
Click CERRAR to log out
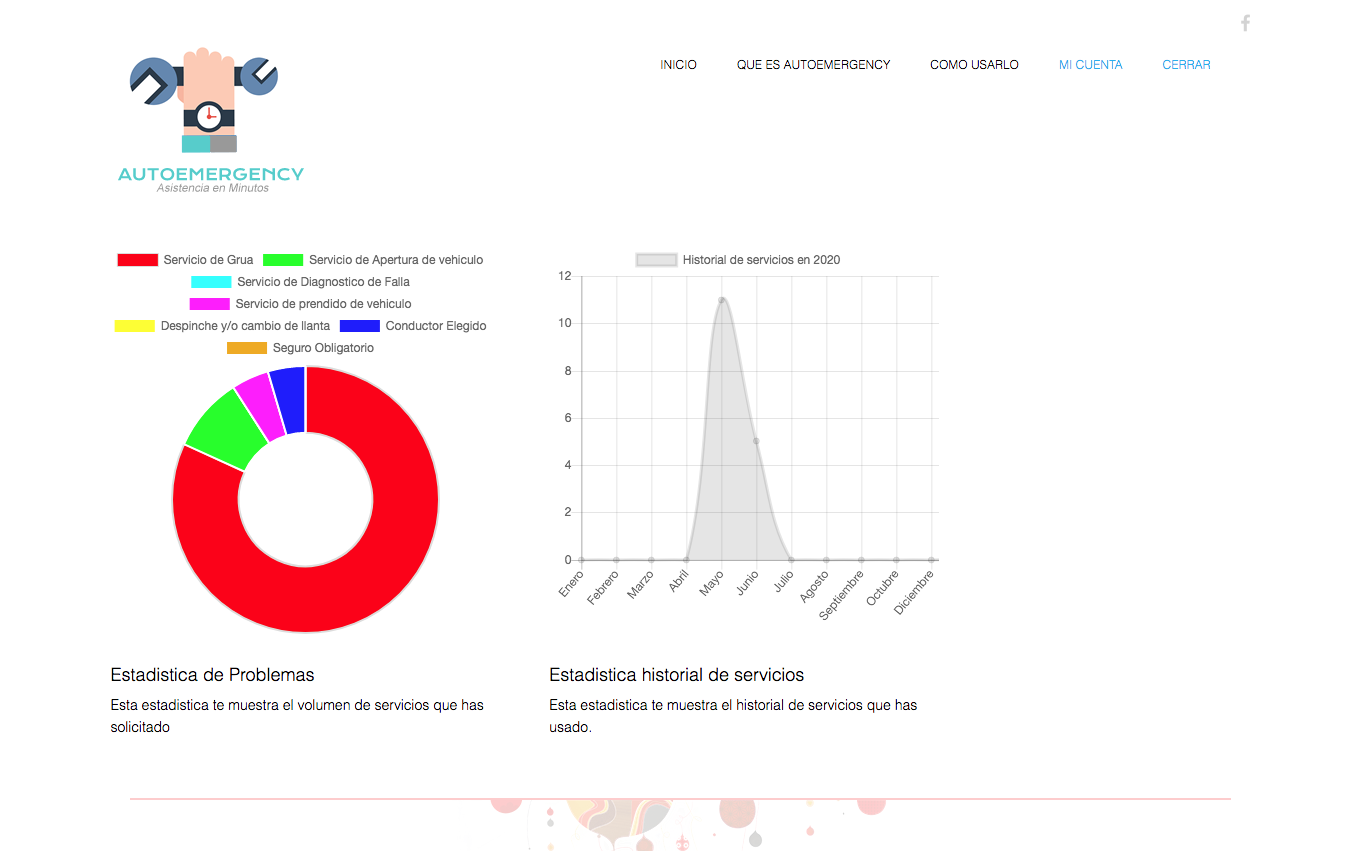[x=1186, y=65]
